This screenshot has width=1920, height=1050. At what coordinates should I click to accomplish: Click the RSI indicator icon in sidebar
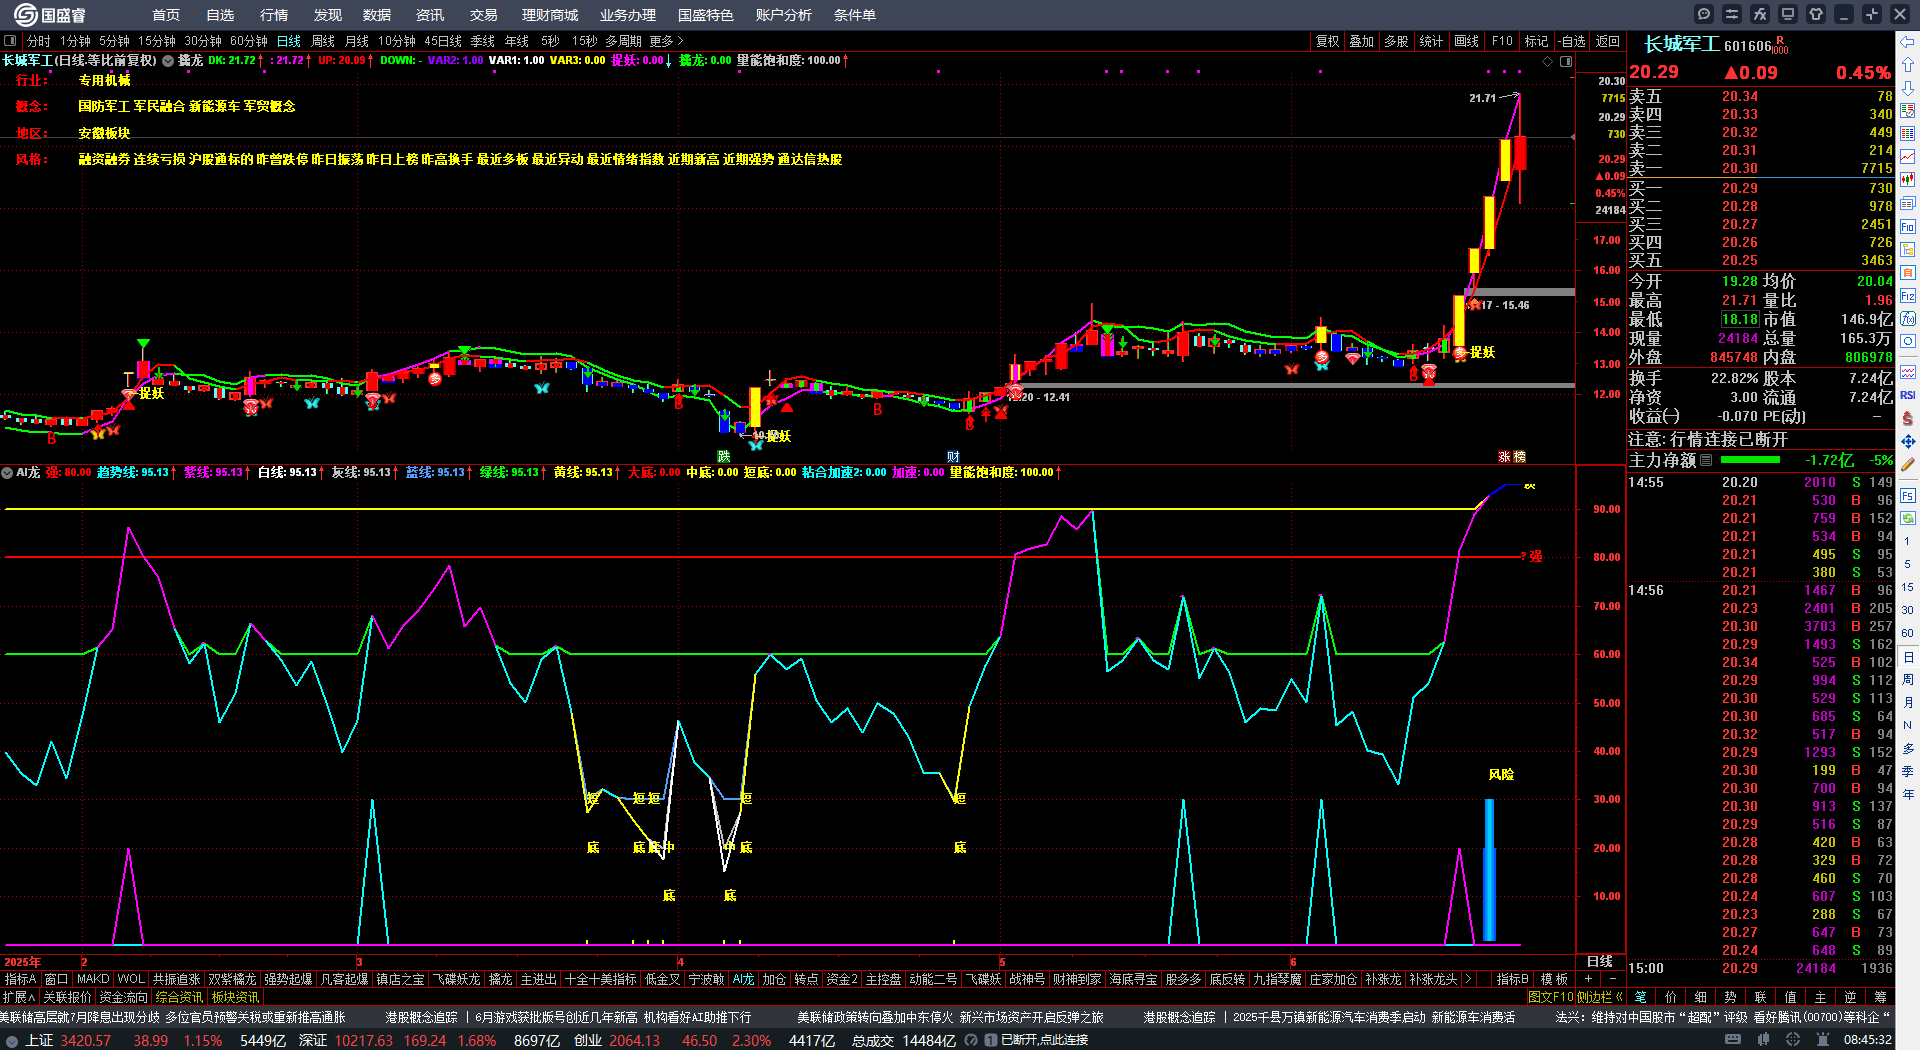[1908, 395]
